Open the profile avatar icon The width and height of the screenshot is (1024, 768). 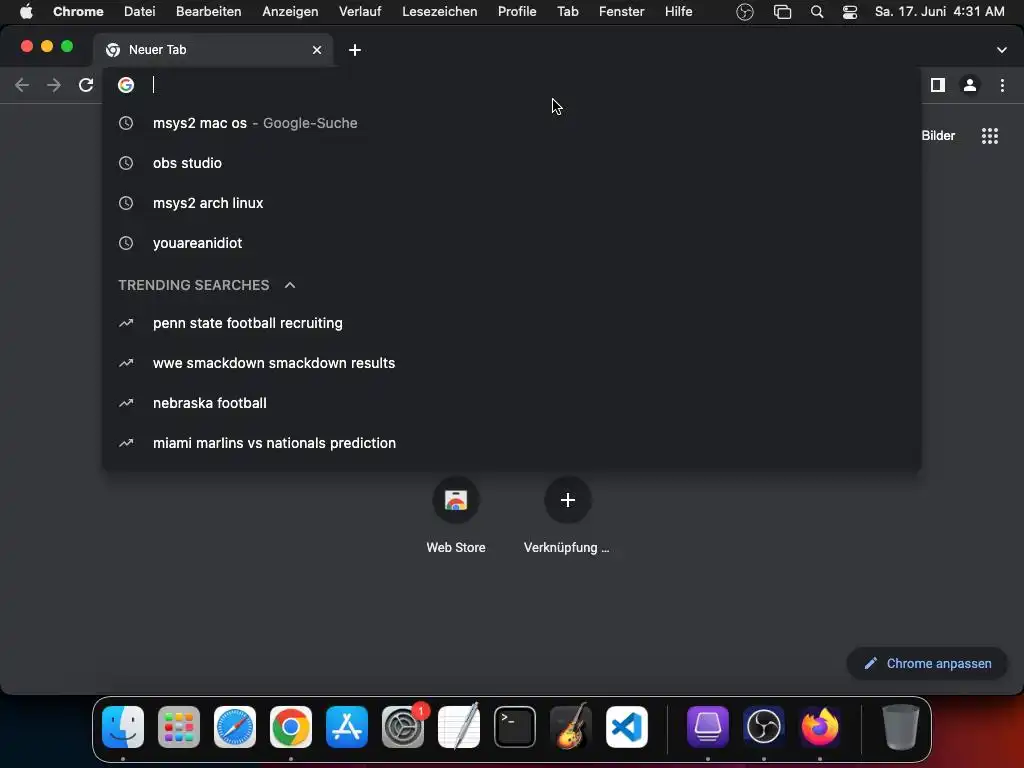pos(970,85)
